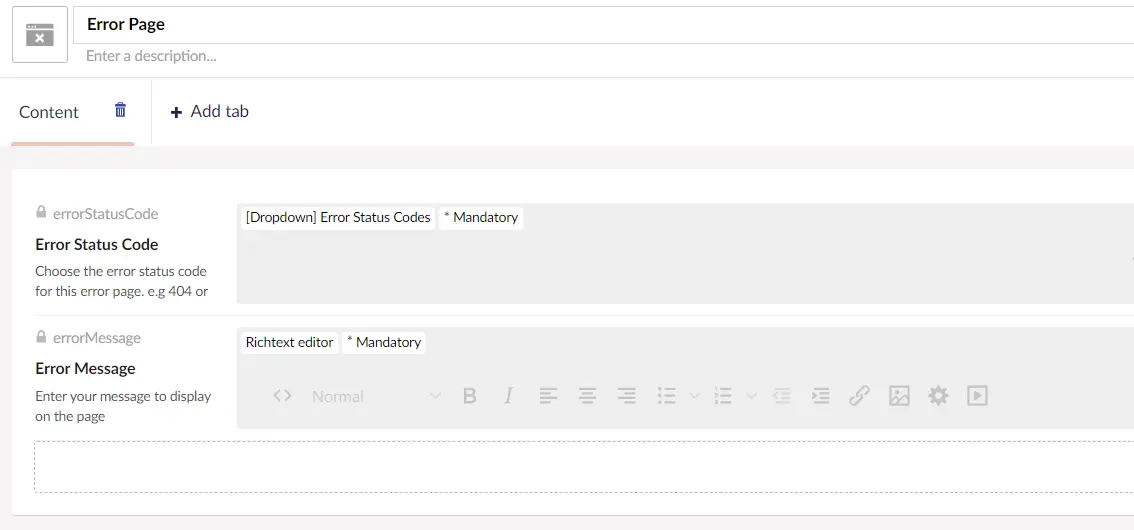Toggle italic formatting in richtext toolbar
The image size is (1134, 530).
tap(508, 396)
